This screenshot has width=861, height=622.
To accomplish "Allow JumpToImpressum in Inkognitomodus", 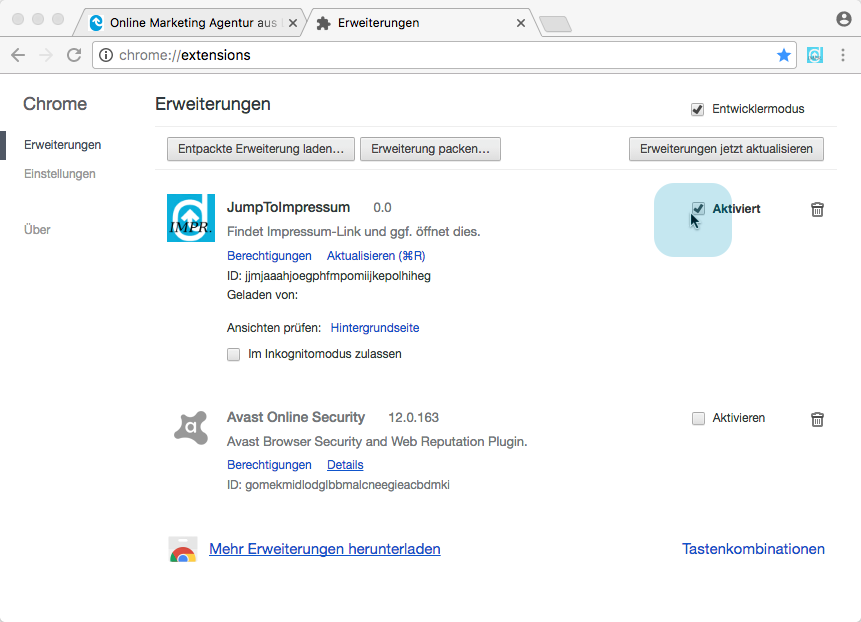I will pos(234,354).
